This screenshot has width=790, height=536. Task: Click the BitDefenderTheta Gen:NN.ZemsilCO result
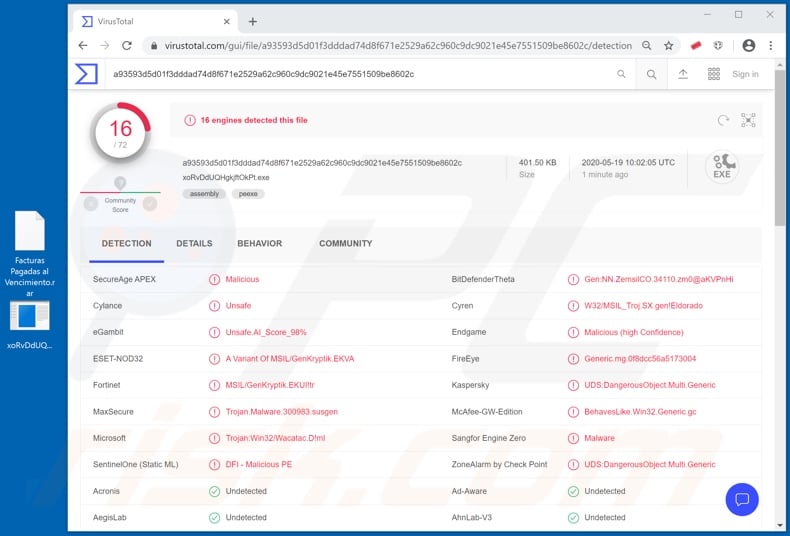659,279
